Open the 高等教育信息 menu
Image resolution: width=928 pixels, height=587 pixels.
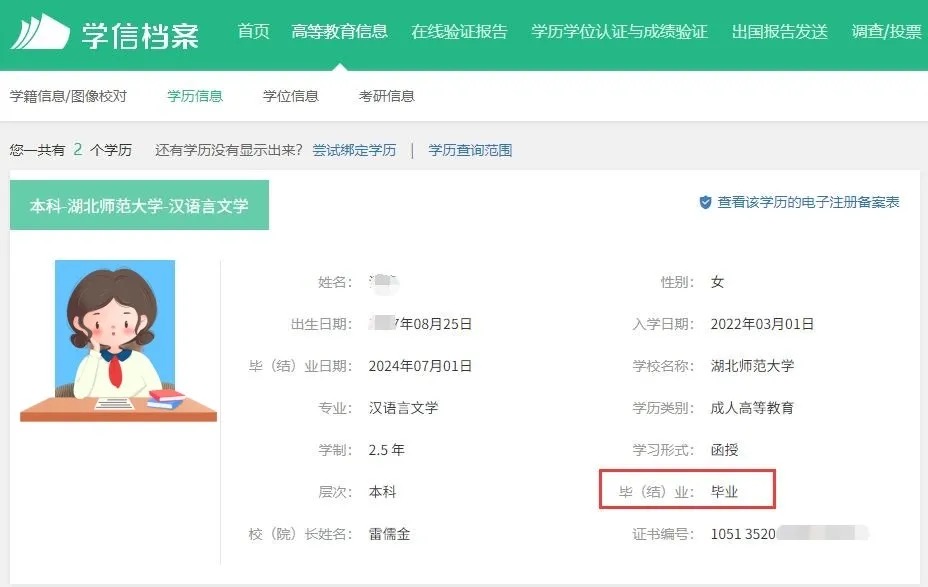tap(339, 31)
